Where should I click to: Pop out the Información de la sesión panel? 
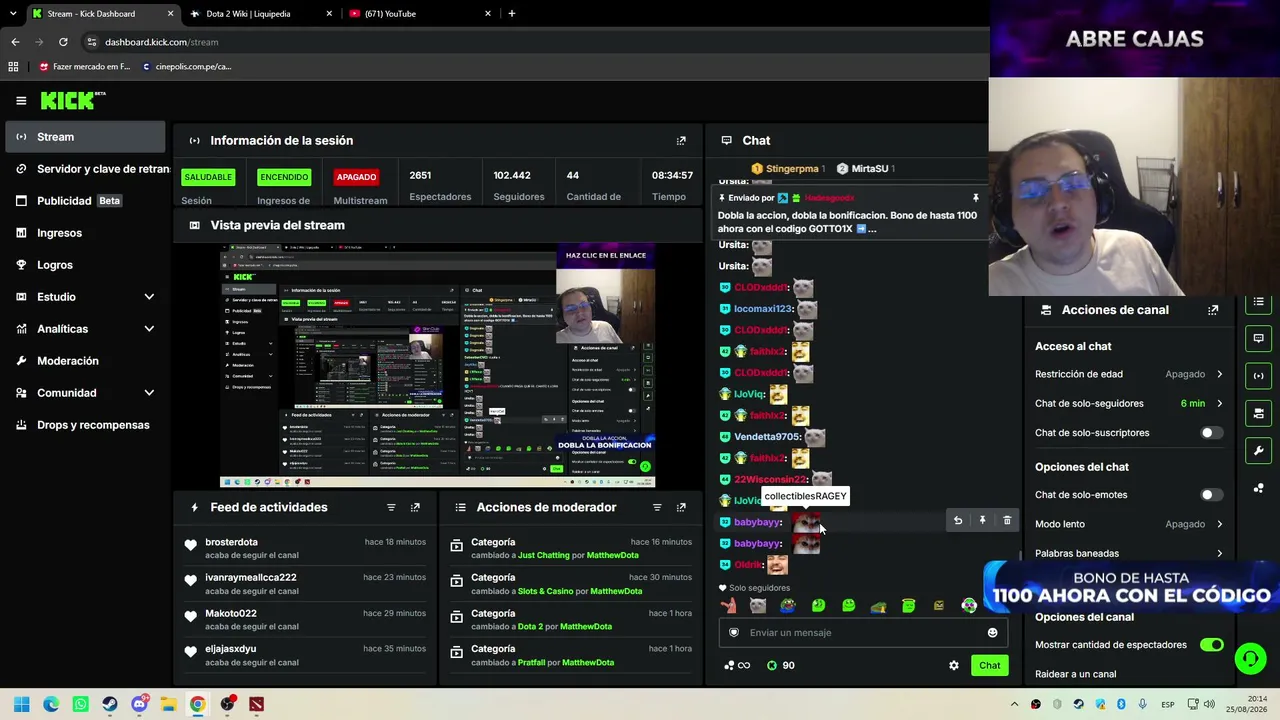pos(681,141)
